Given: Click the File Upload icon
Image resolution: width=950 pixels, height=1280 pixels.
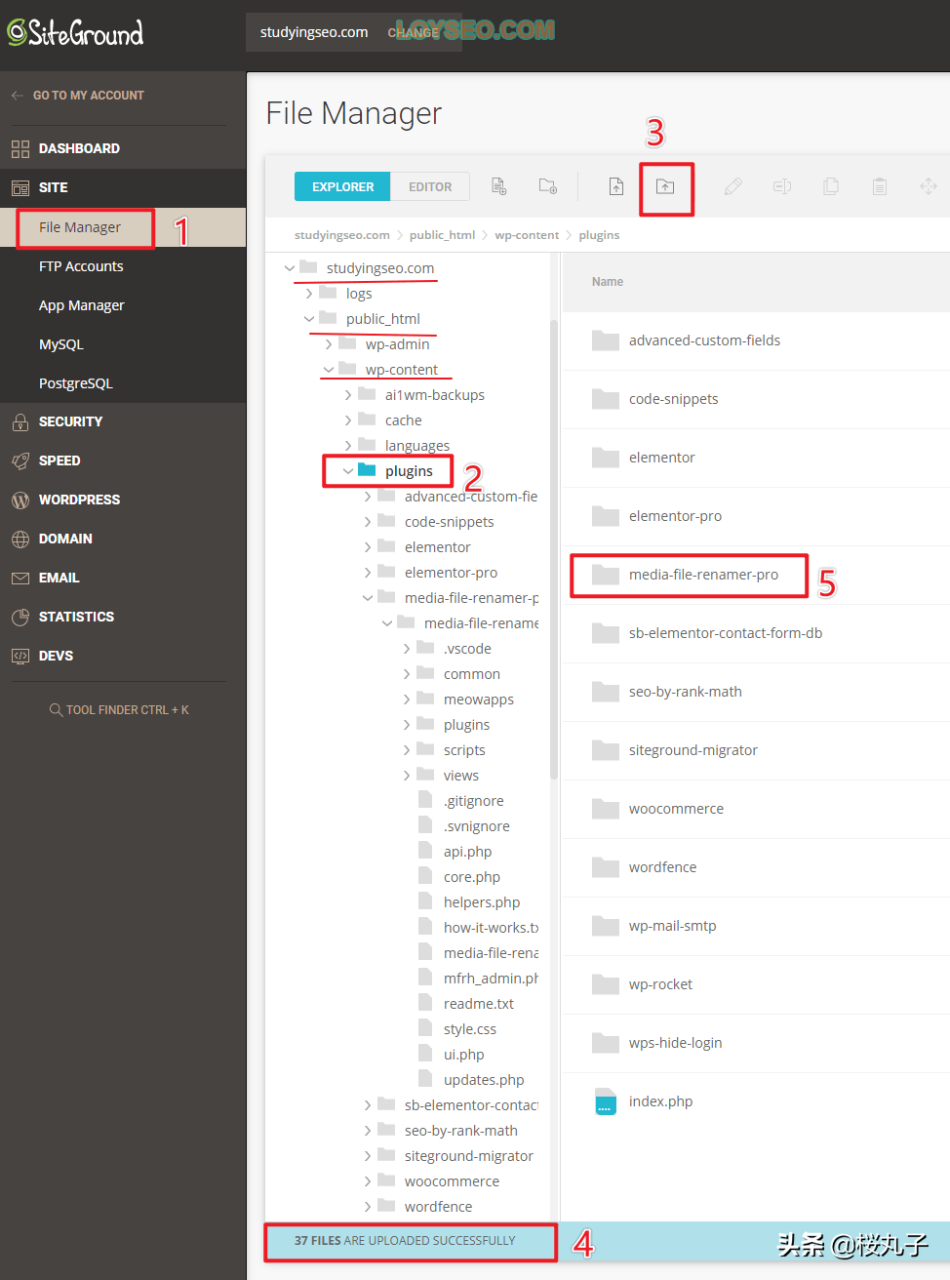Looking at the screenshot, I should 617,186.
